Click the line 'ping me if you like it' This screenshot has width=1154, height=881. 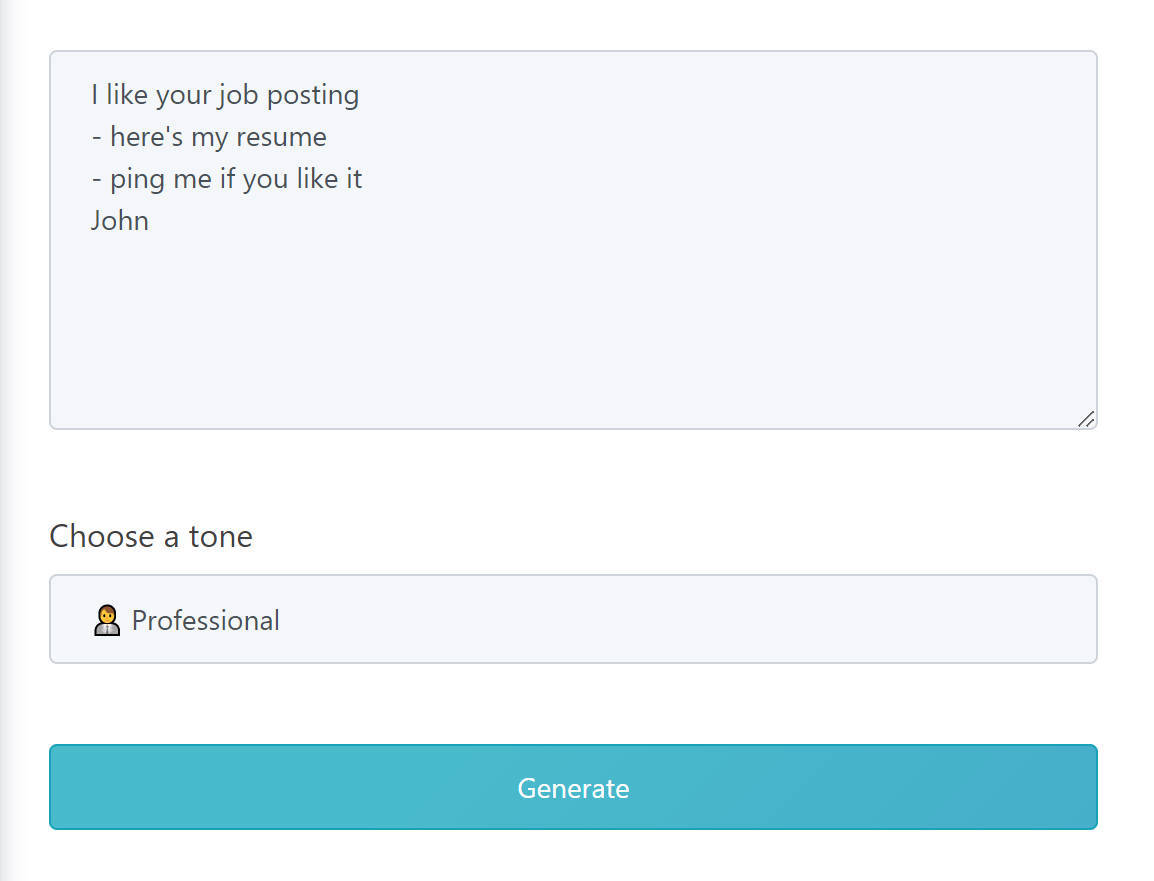coord(227,178)
